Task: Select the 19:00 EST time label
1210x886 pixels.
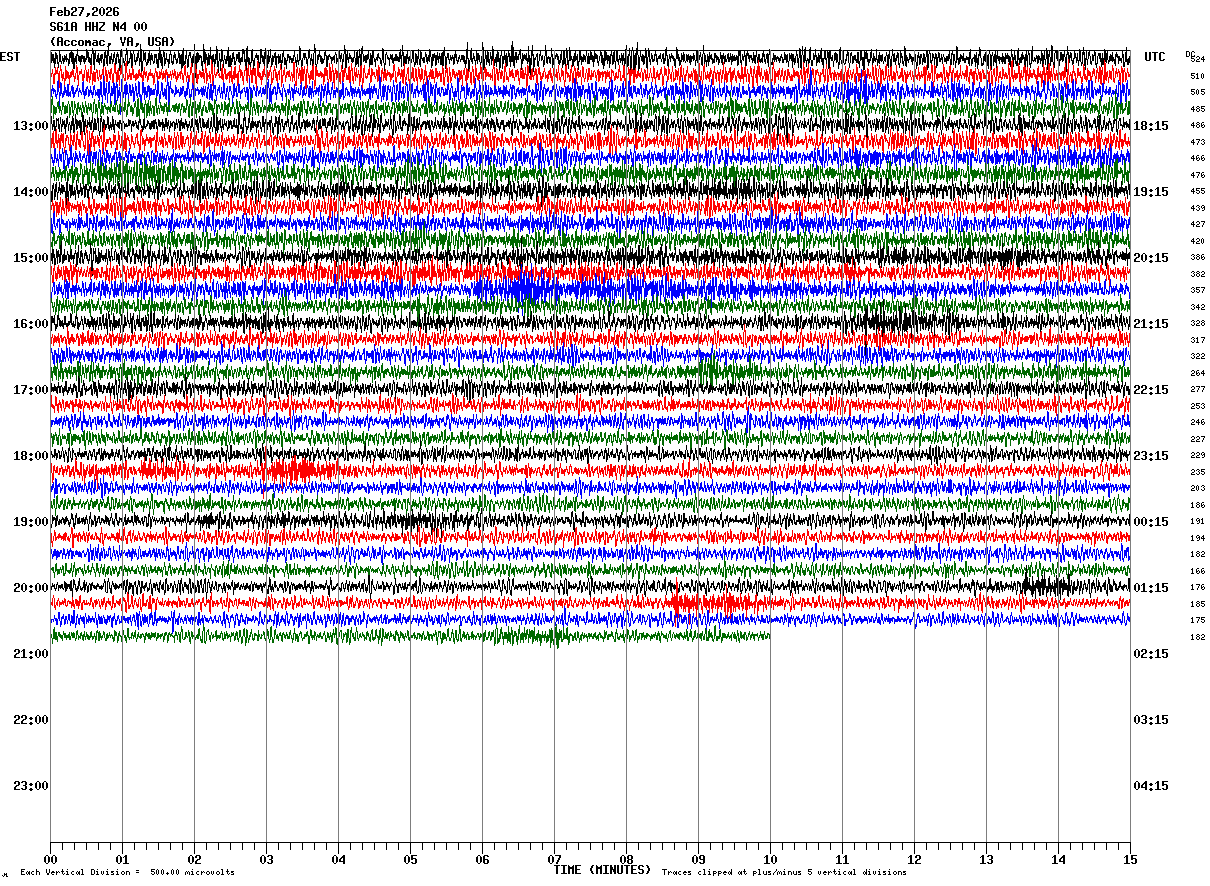Action: [x=31, y=522]
